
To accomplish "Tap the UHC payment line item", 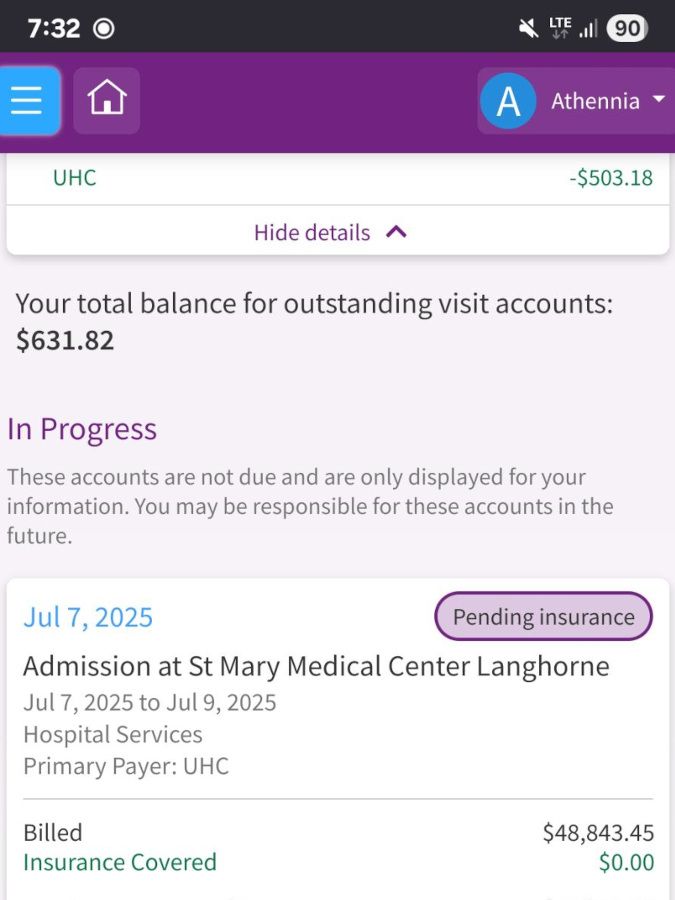I will 75,178.
